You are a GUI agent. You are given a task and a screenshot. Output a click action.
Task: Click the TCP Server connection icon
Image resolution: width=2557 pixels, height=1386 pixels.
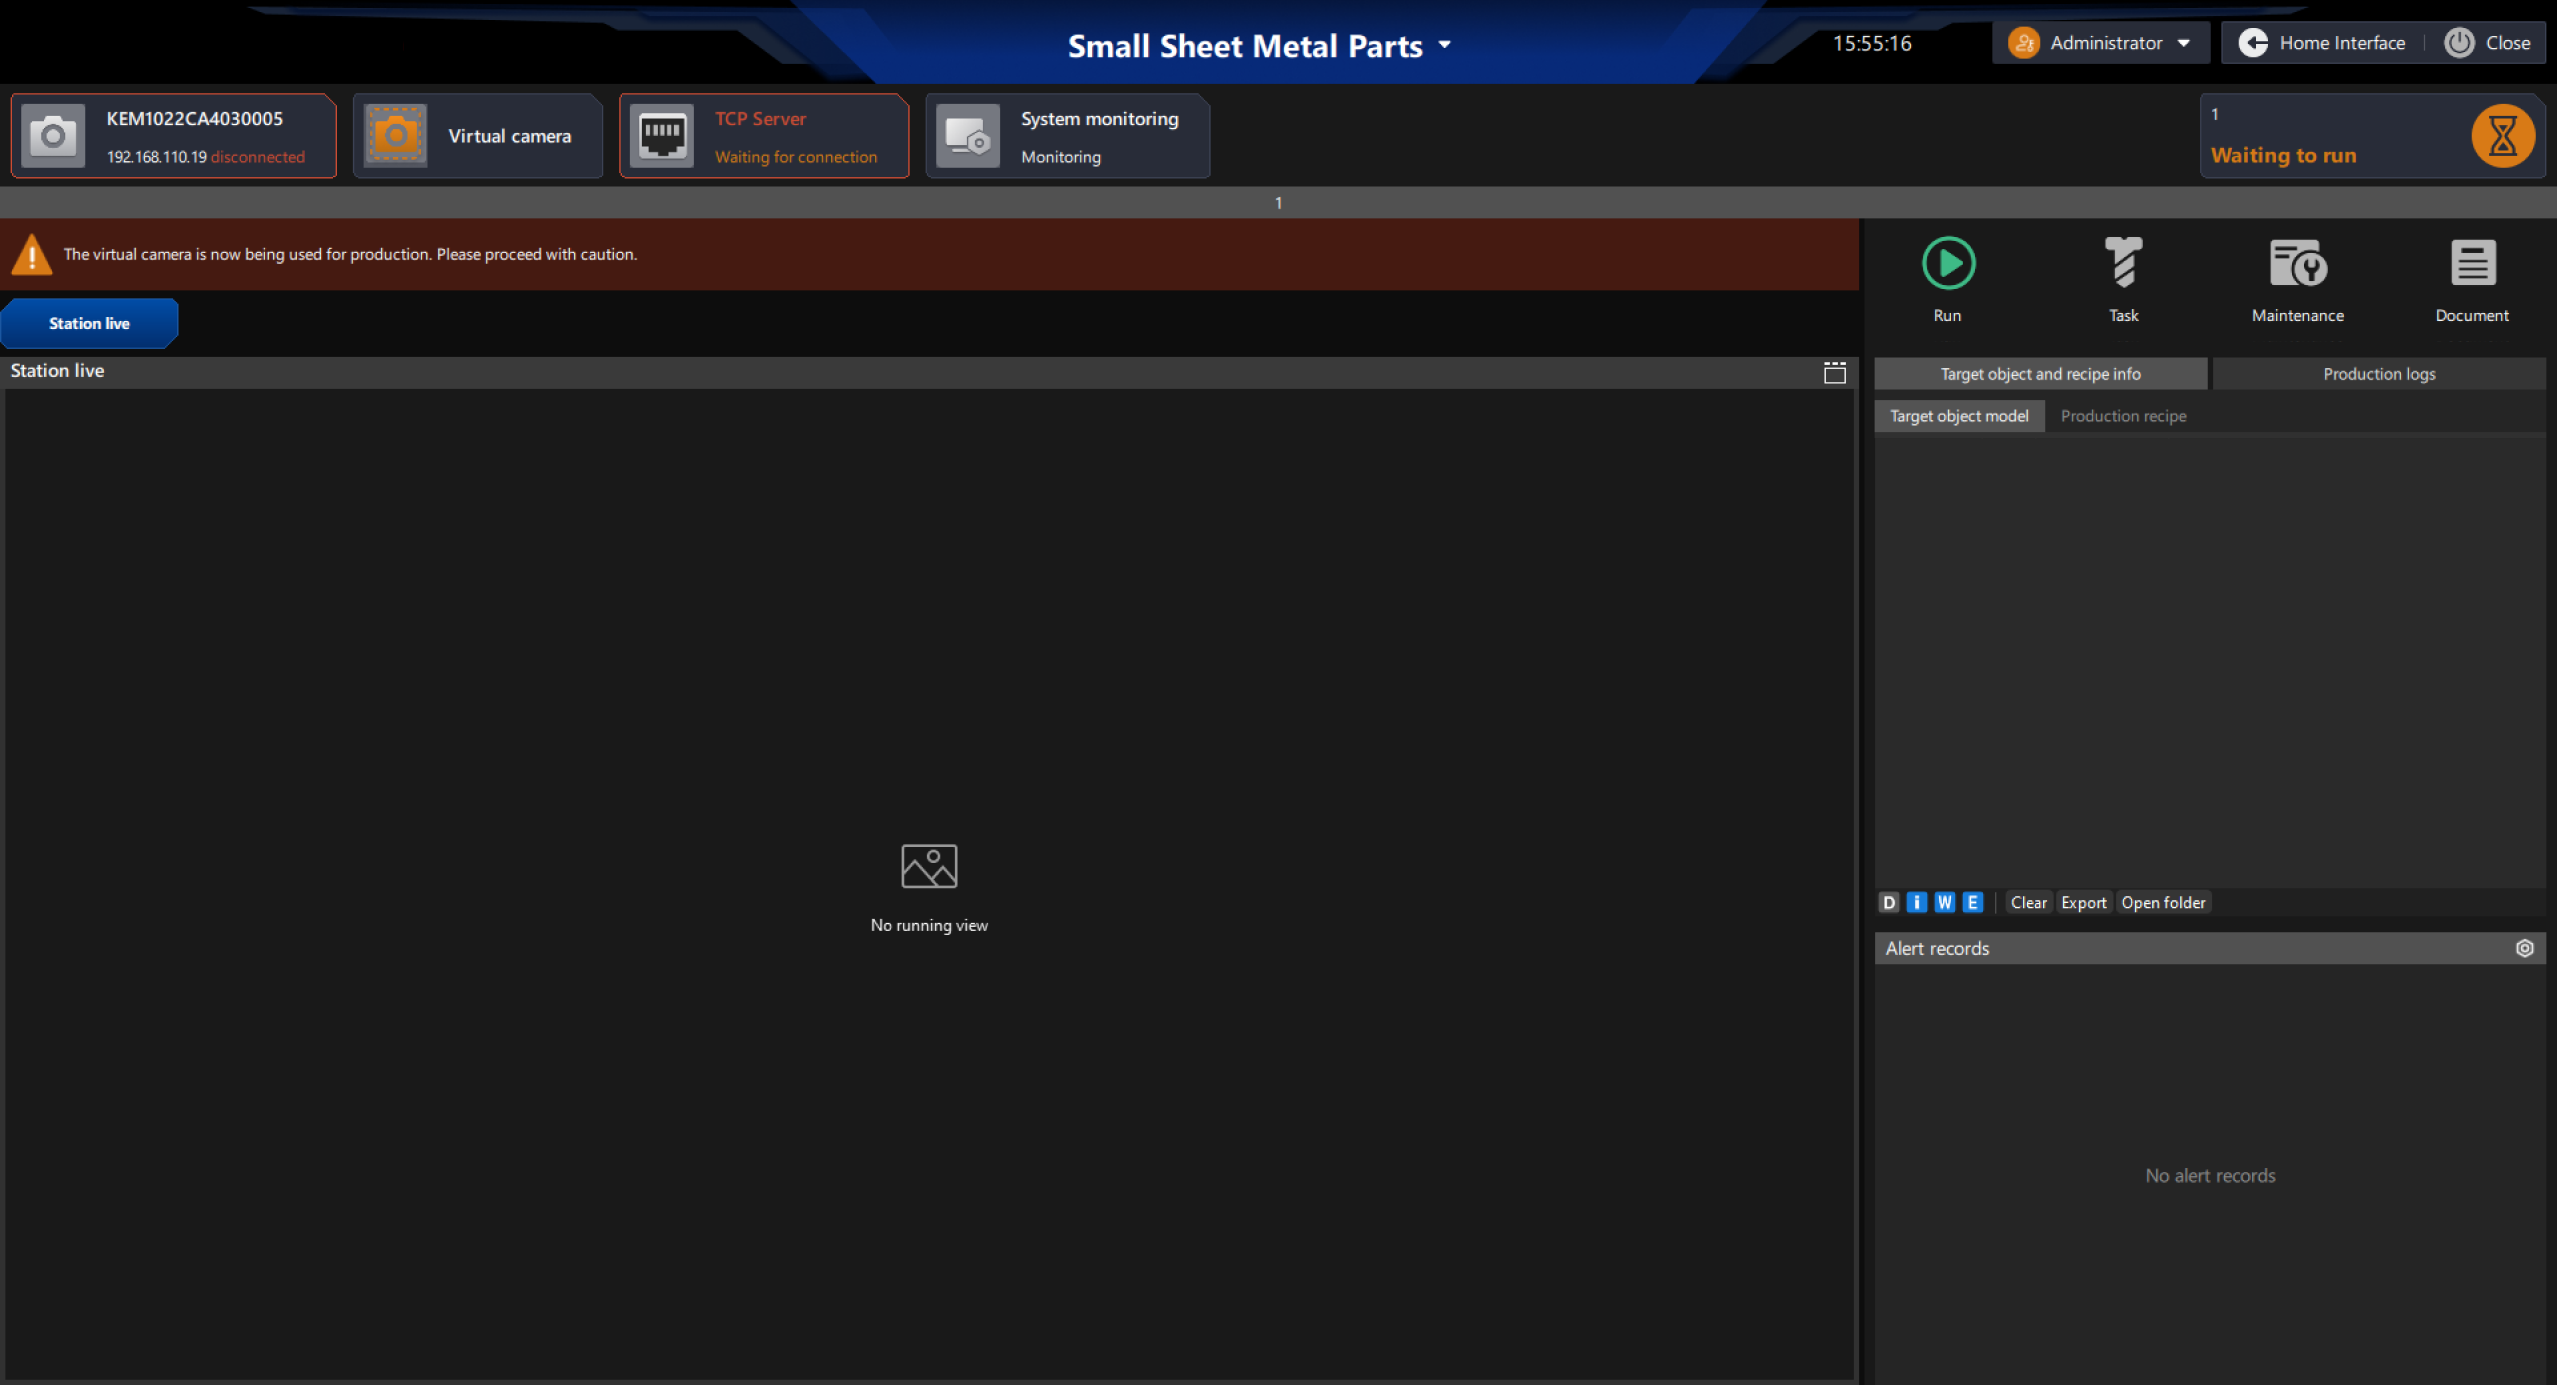pyautogui.click(x=661, y=135)
